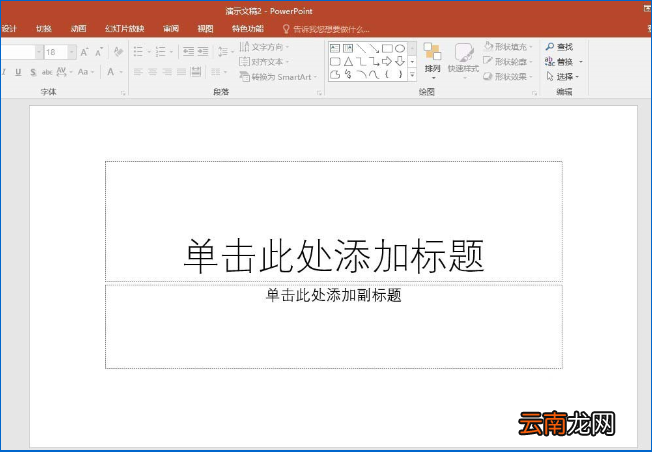This screenshot has width=652, height=452.
Task: Open line spacing dropdown
Action: 226,52
